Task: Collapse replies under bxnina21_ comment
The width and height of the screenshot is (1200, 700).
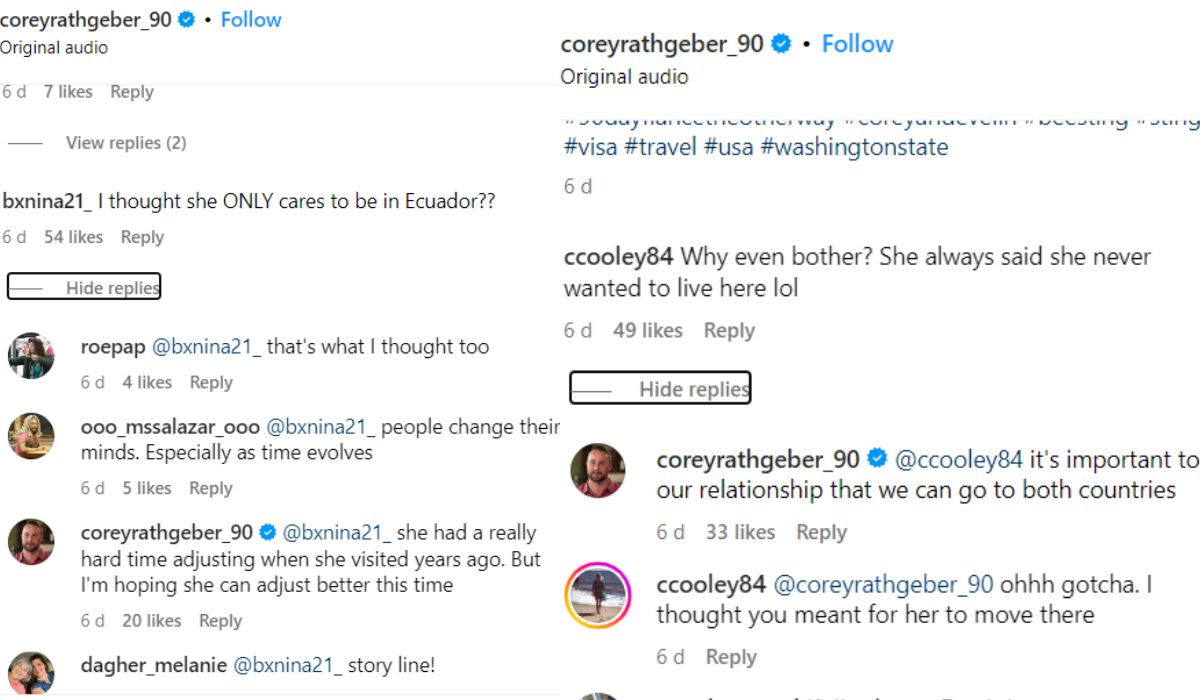Action: tap(84, 288)
